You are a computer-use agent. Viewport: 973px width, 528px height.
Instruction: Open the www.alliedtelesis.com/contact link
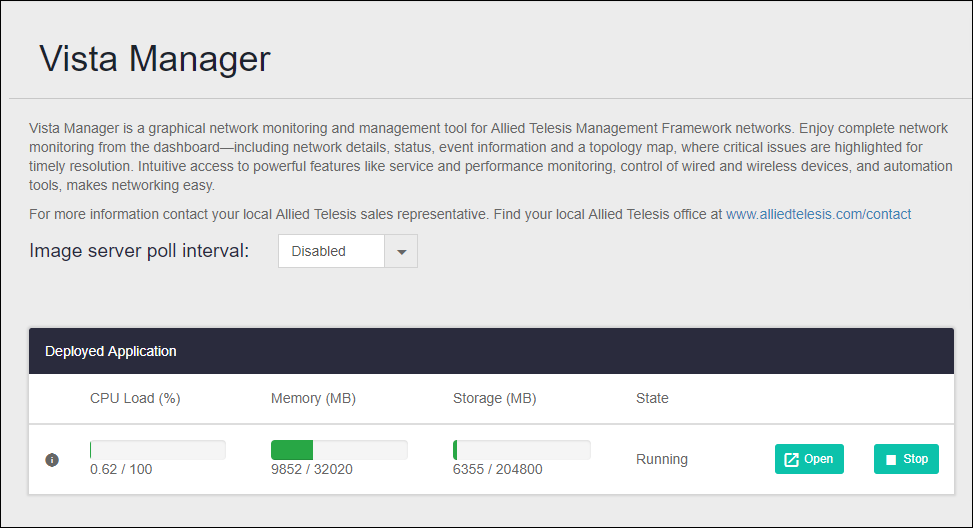818,214
